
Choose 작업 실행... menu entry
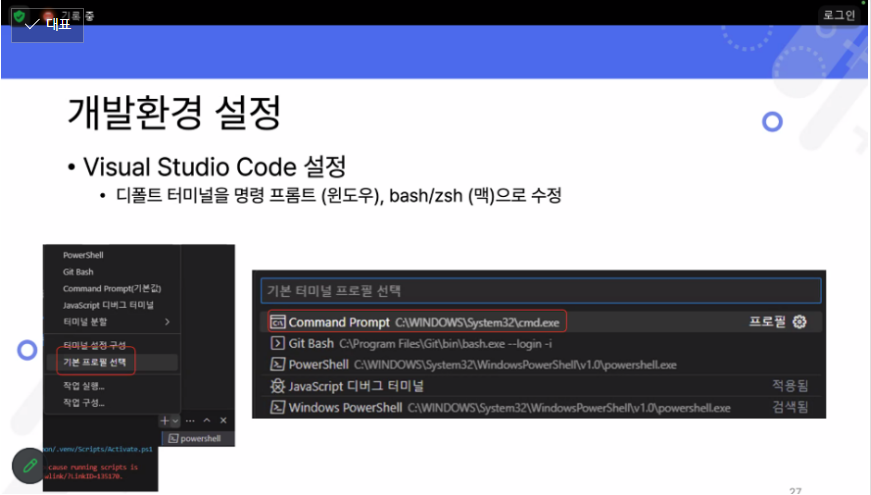point(84,386)
